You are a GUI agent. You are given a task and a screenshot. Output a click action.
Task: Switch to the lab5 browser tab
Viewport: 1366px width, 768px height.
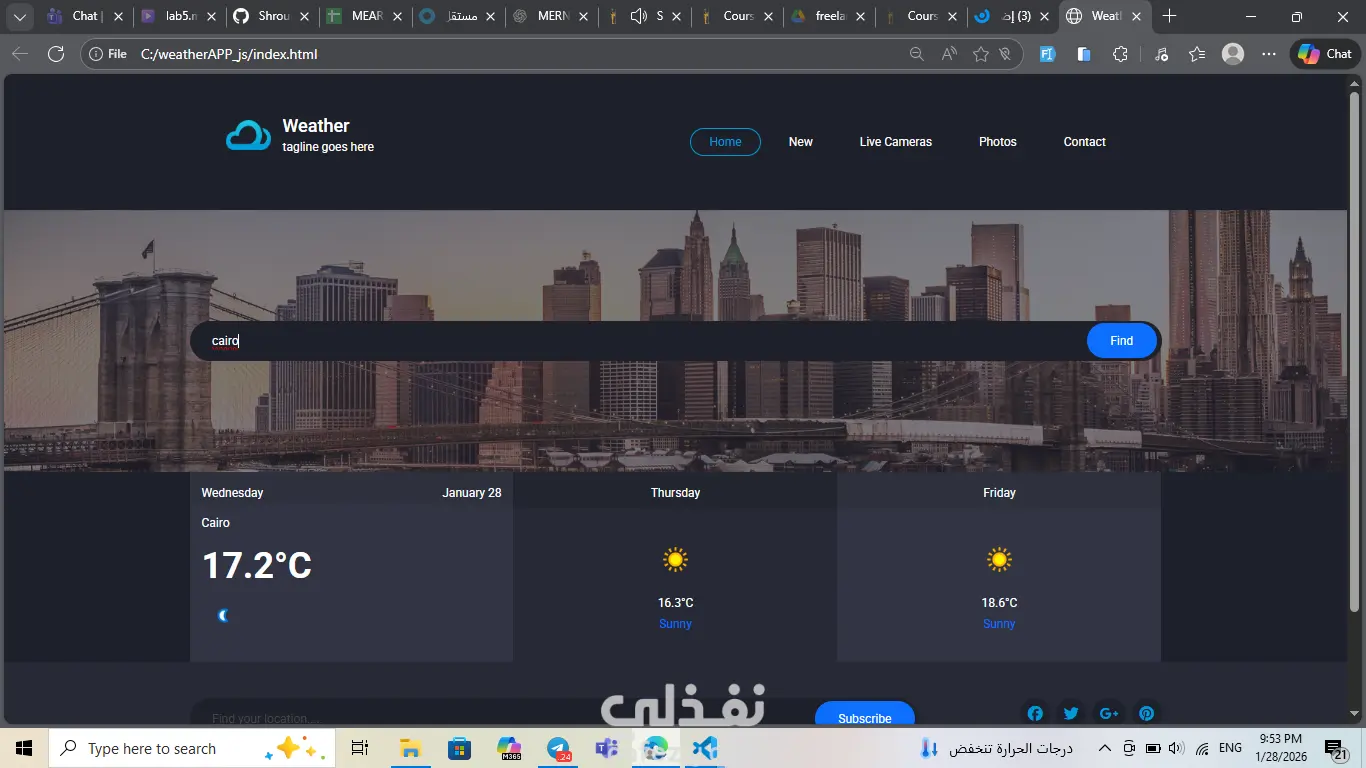point(178,16)
